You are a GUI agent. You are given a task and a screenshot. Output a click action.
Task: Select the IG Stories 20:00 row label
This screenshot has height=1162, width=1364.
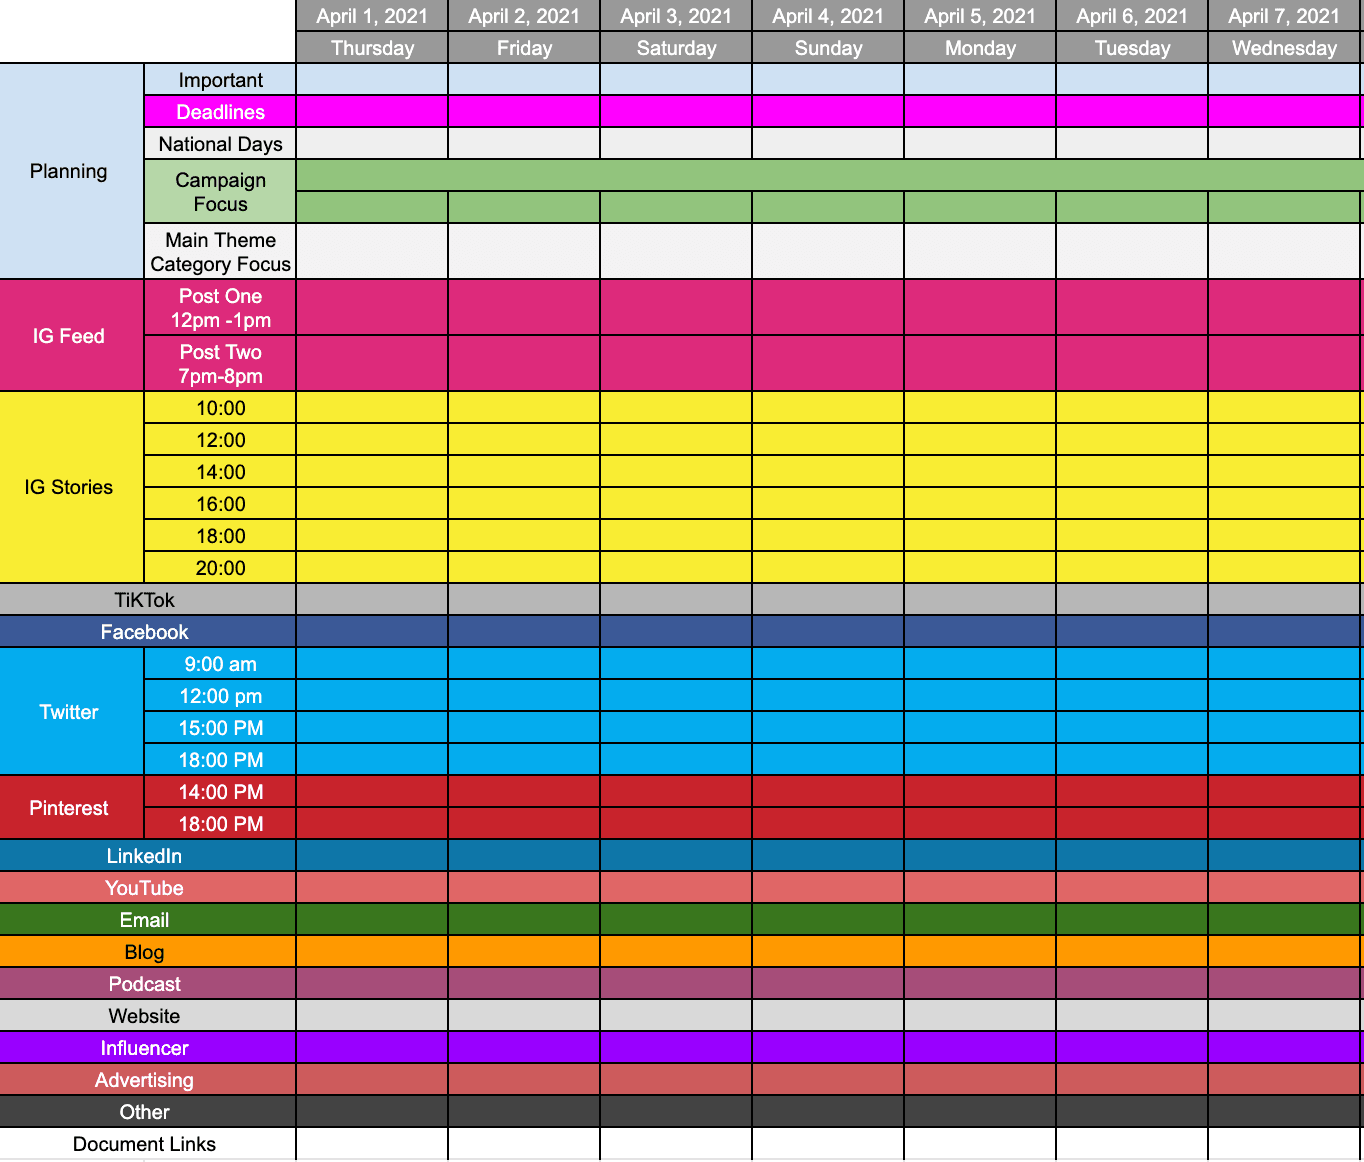pyautogui.click(x=220, y=567)
